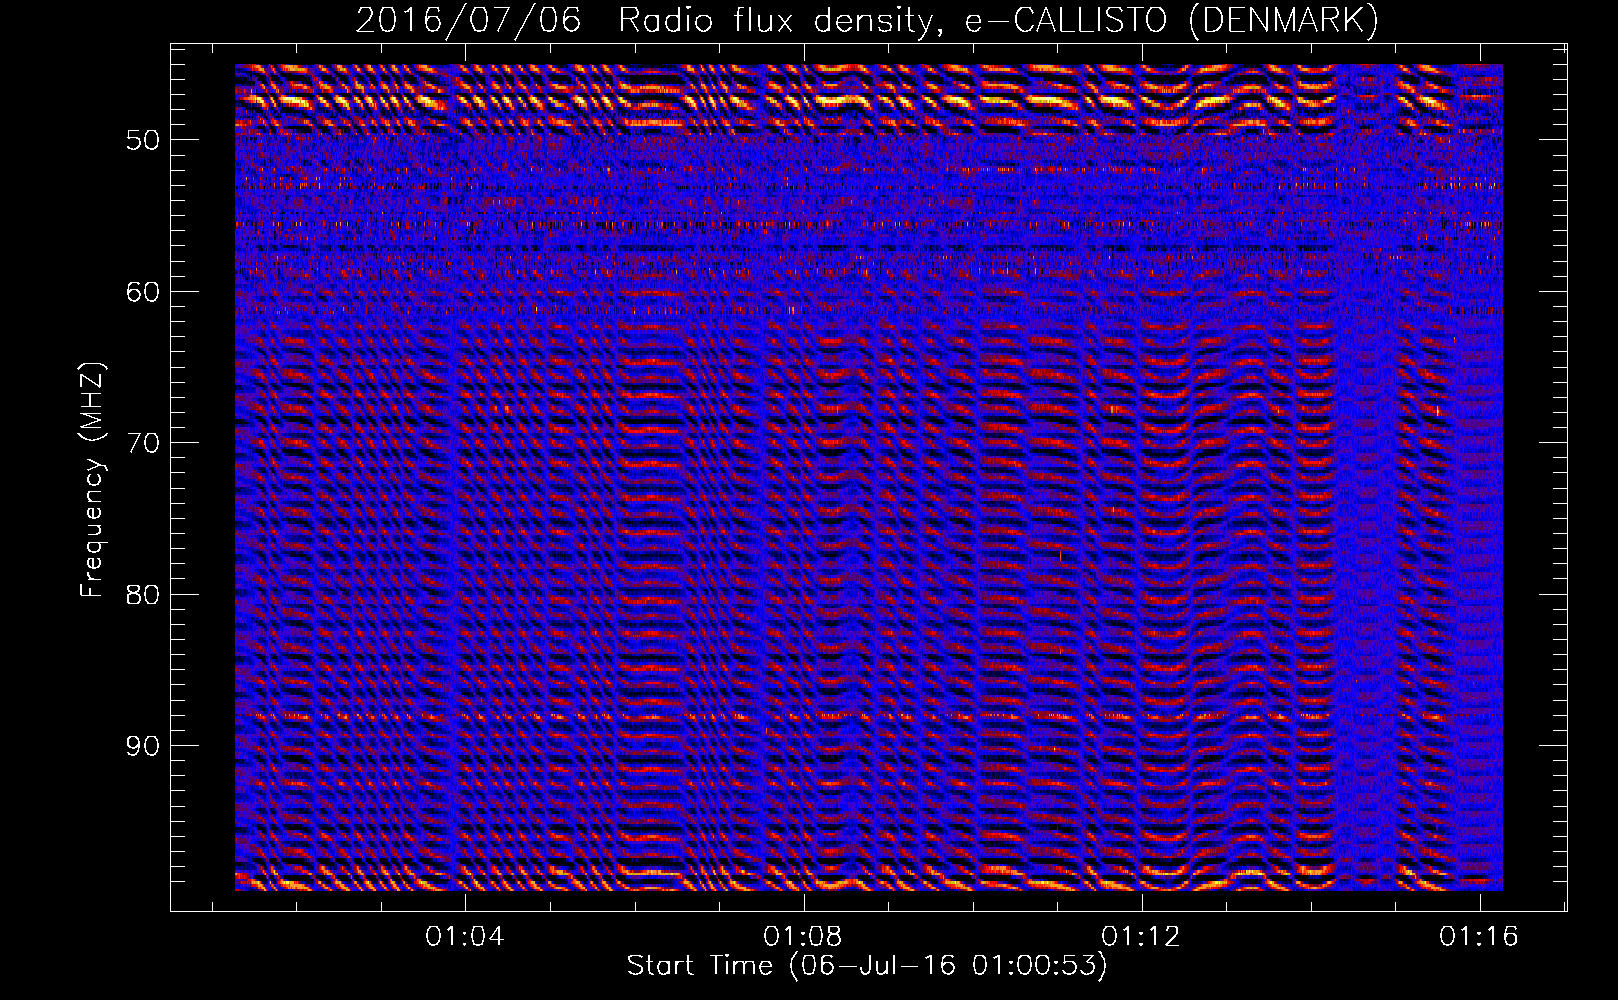Click the 50 MHz tick label

pyautogui.click(x=143, y=140)
